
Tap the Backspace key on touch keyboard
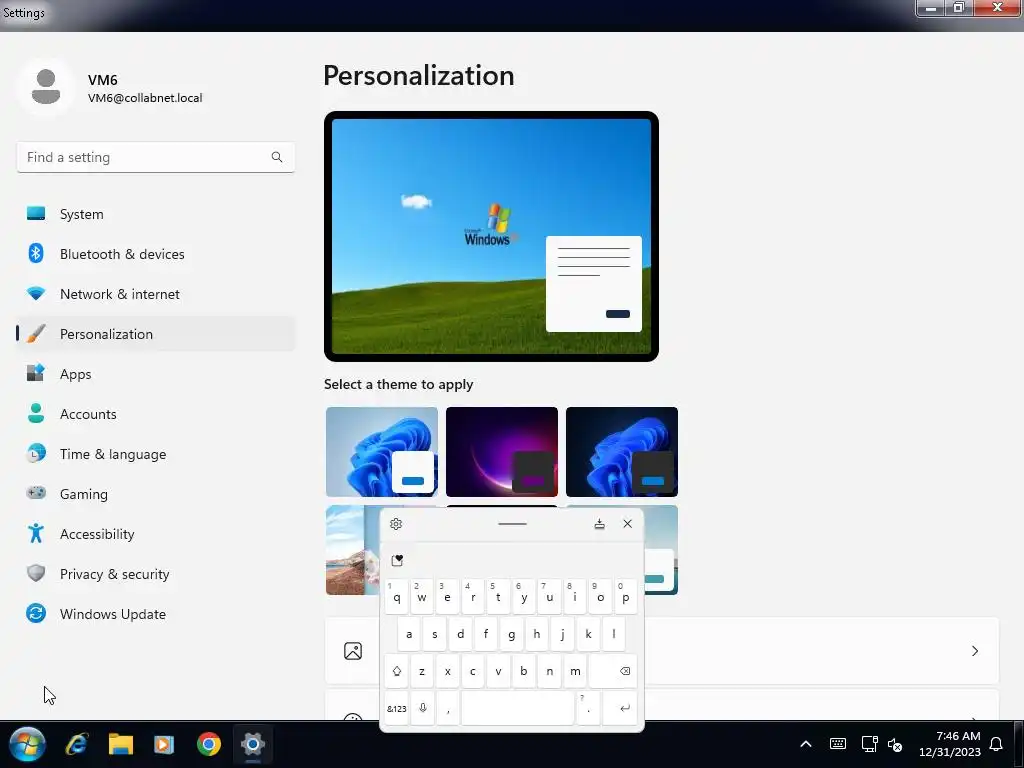pyautogui.click(x=613, y=671)
